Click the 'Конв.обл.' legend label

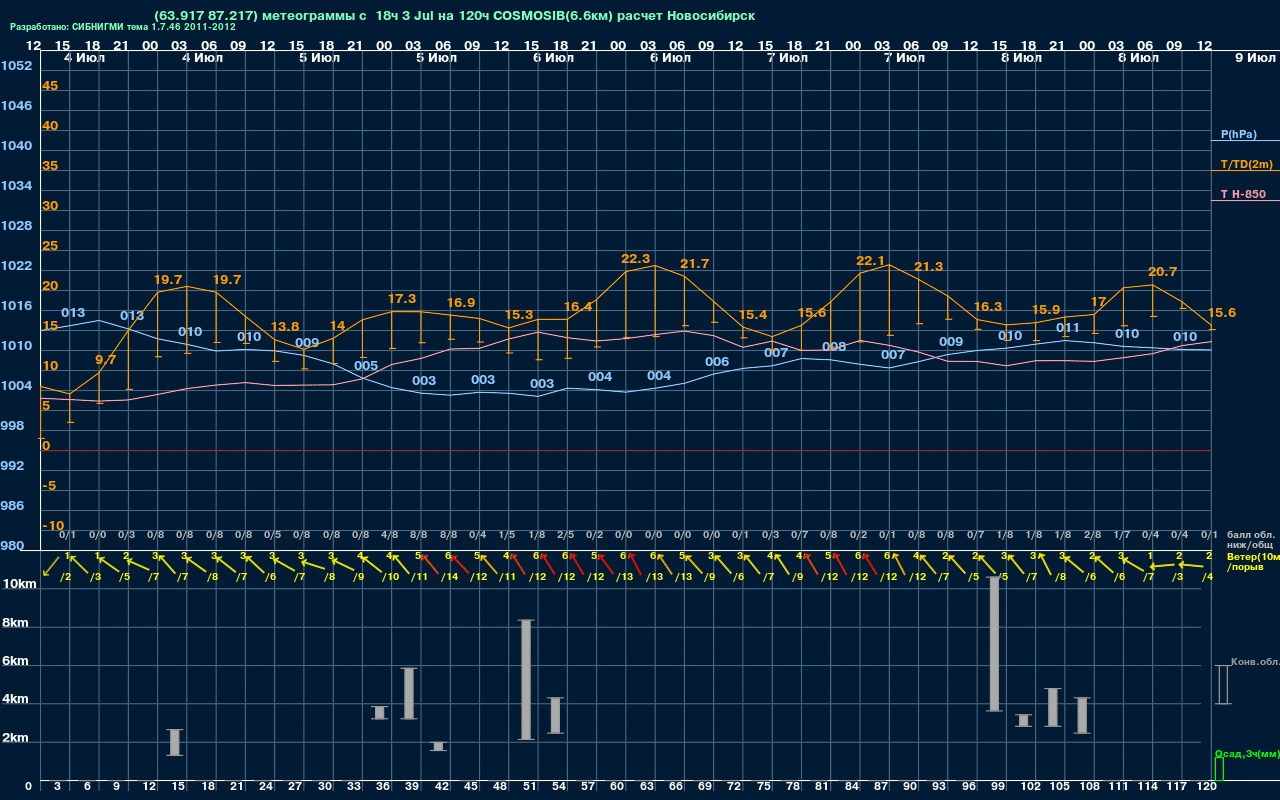(x=1255, y=662)
